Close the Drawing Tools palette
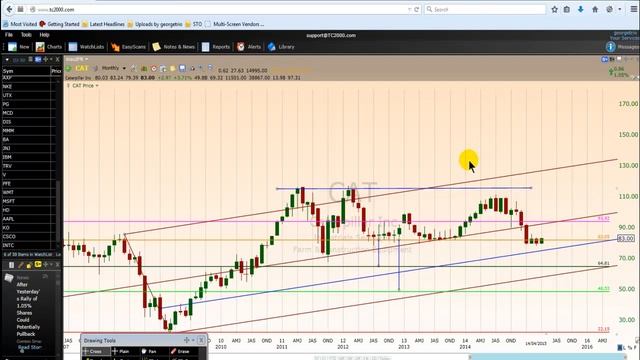Screen dimensions: 640x360 pos(201,340)
